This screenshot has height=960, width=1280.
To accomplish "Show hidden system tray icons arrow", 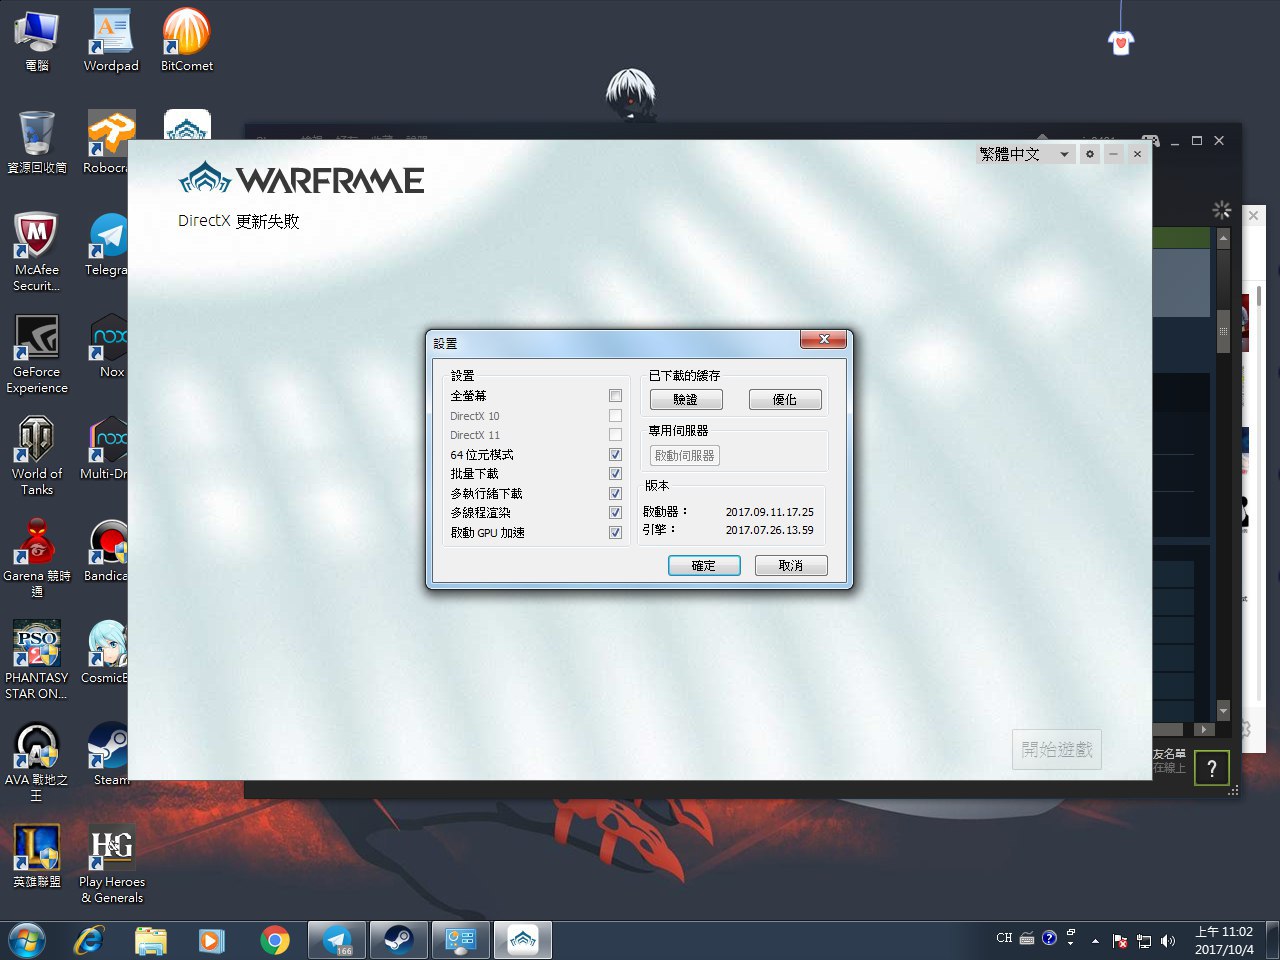I will [x=1095, y=941].
